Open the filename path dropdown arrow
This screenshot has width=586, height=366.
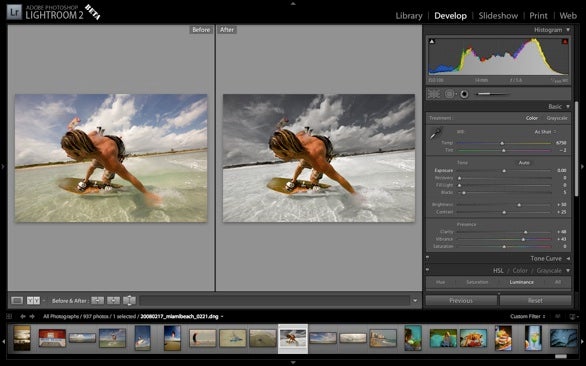(x=222, y=317)
